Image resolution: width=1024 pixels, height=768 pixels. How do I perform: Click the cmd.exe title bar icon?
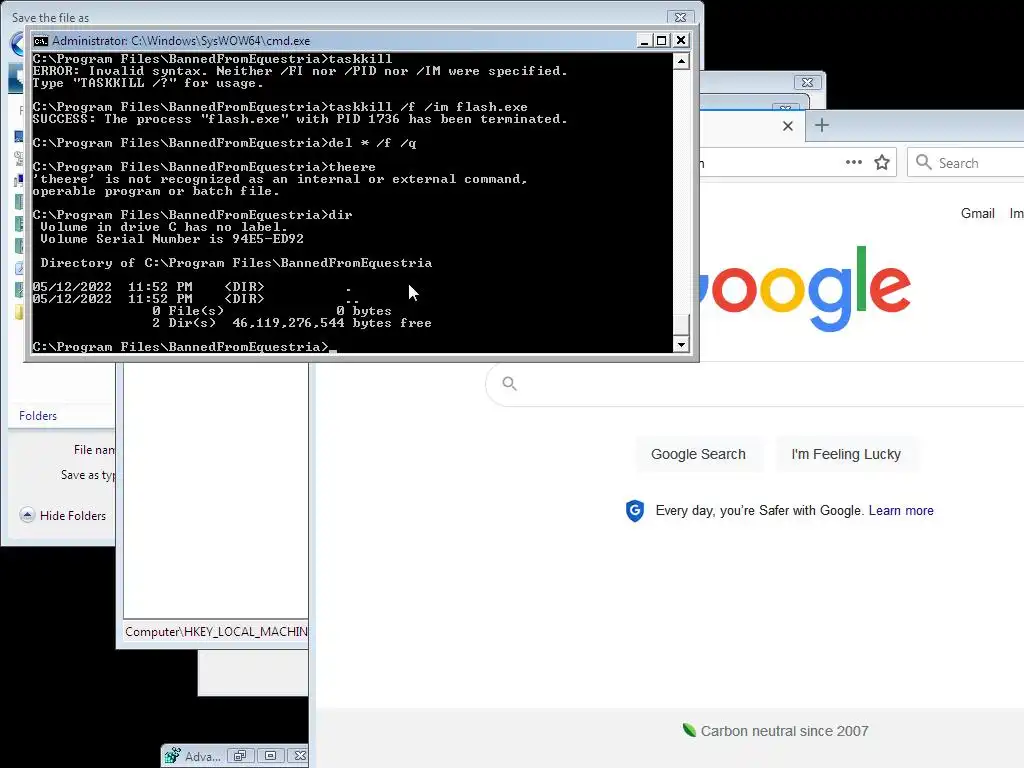click(40, 40)
